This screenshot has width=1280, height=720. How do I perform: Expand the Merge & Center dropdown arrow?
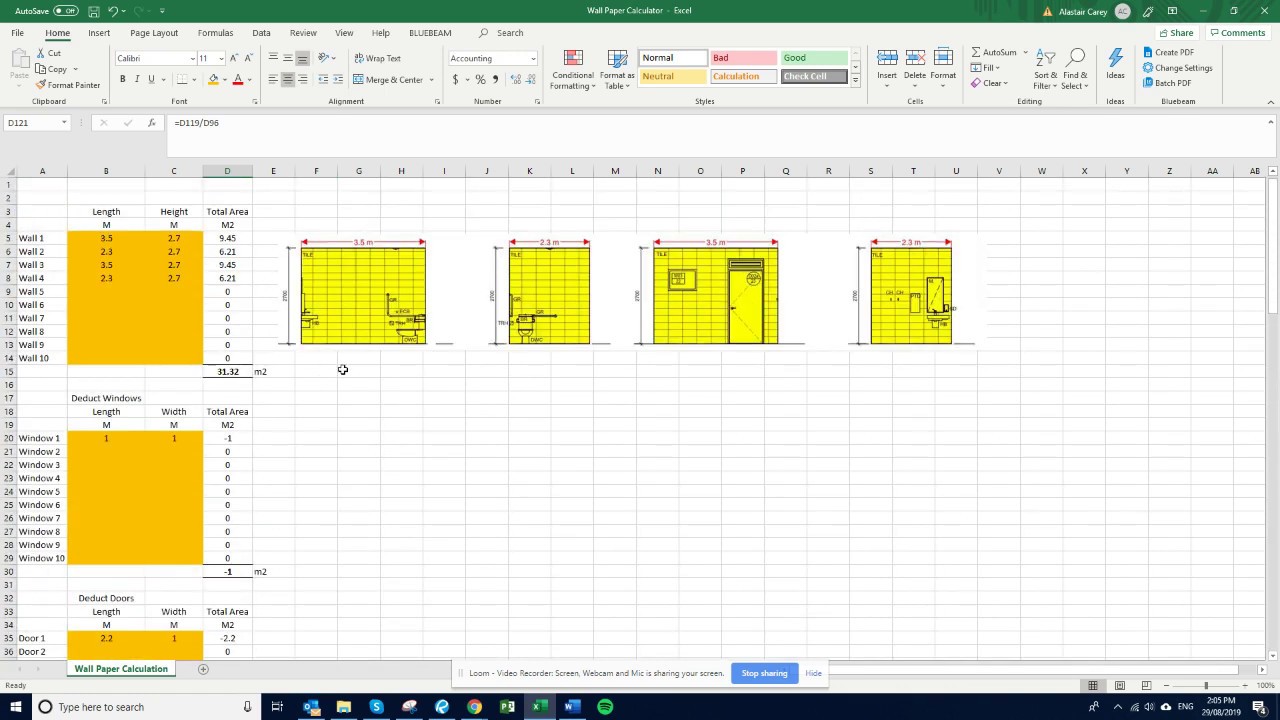(432, 80)
